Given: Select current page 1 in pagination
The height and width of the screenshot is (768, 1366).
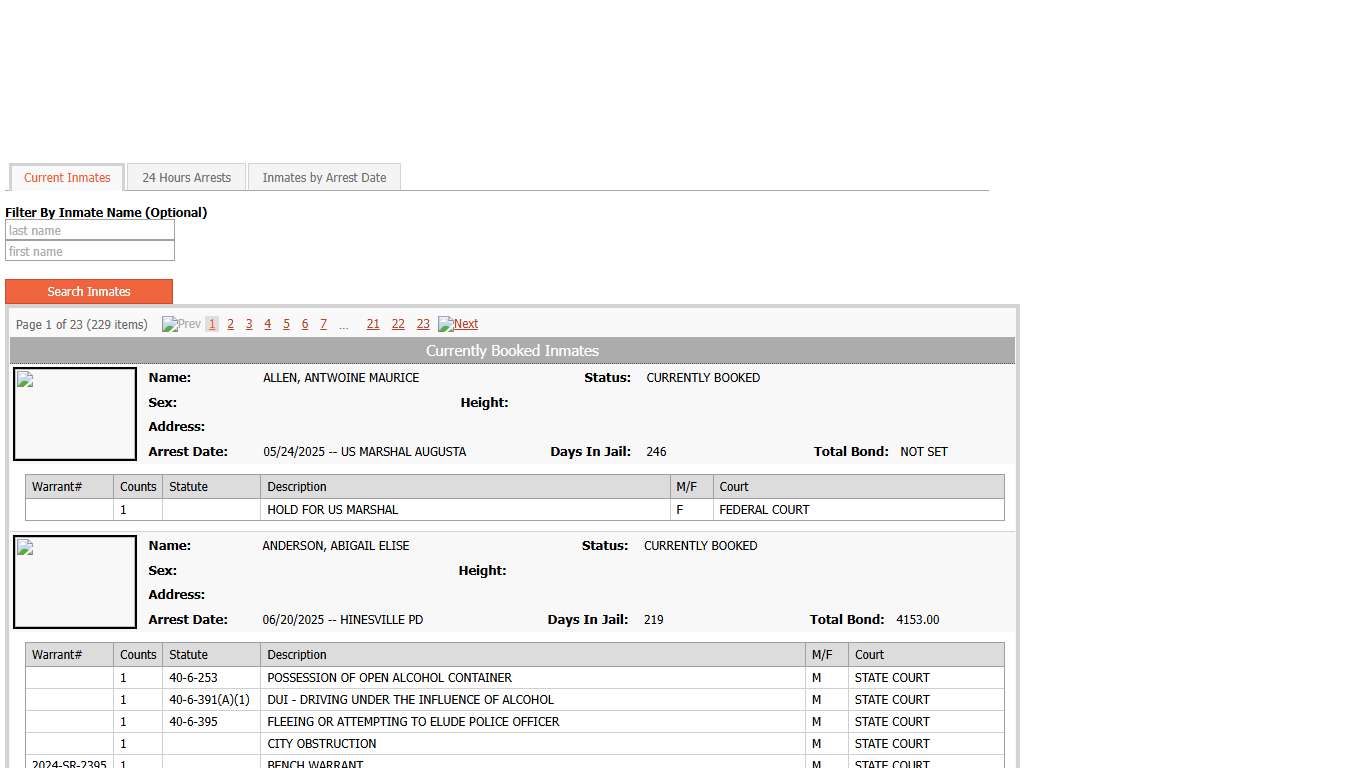Looking at the screenshot, I should (x=212, y=324).
